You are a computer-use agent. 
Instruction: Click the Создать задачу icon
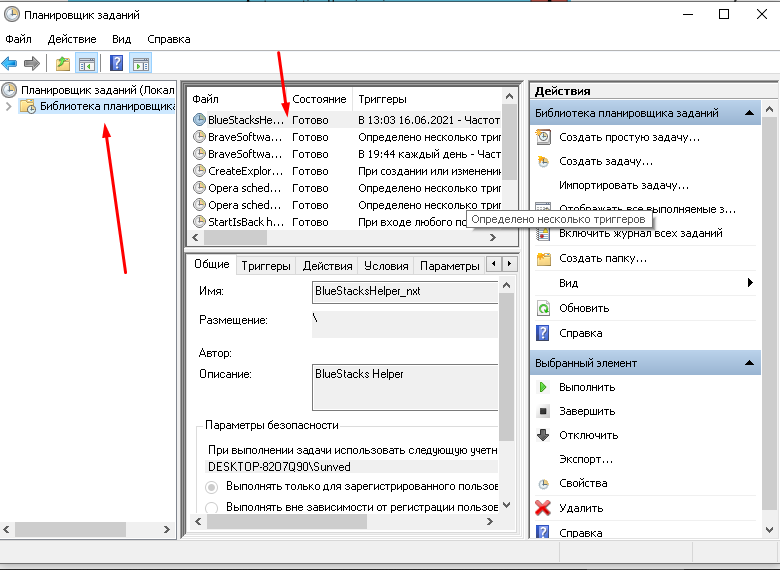(x=543, y=161)
